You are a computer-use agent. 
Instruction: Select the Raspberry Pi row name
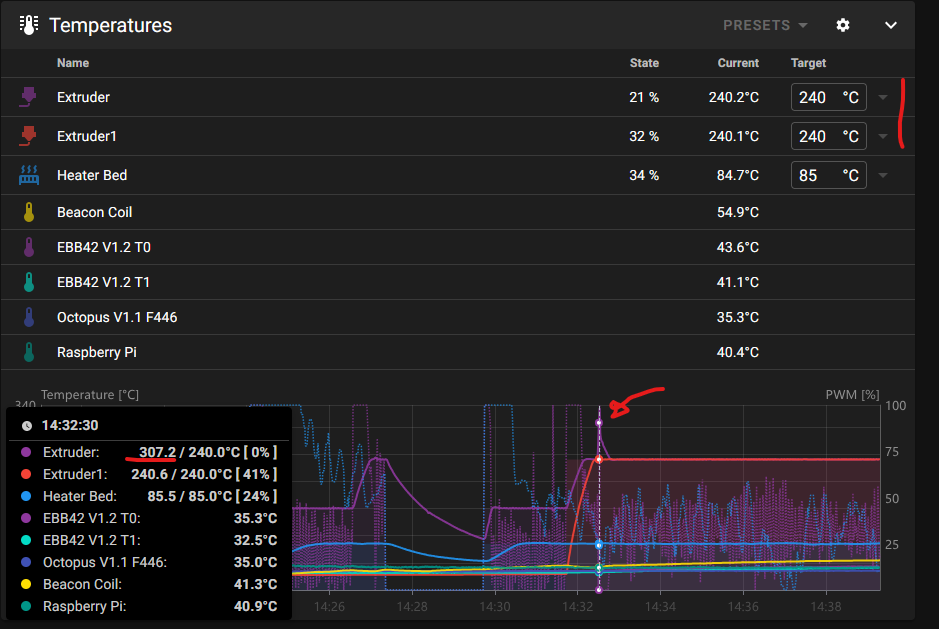(97, 352)
